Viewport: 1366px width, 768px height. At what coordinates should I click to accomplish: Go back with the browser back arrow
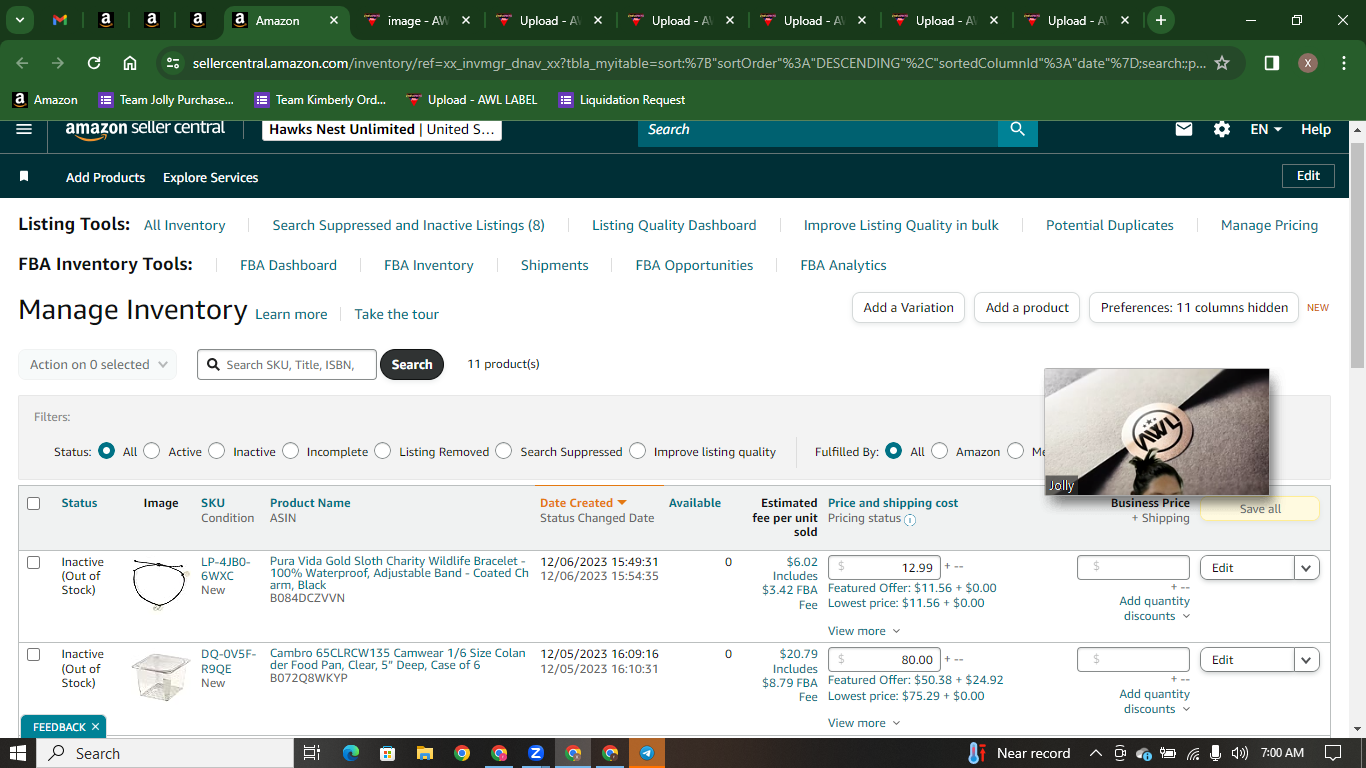tap(23, 63)
